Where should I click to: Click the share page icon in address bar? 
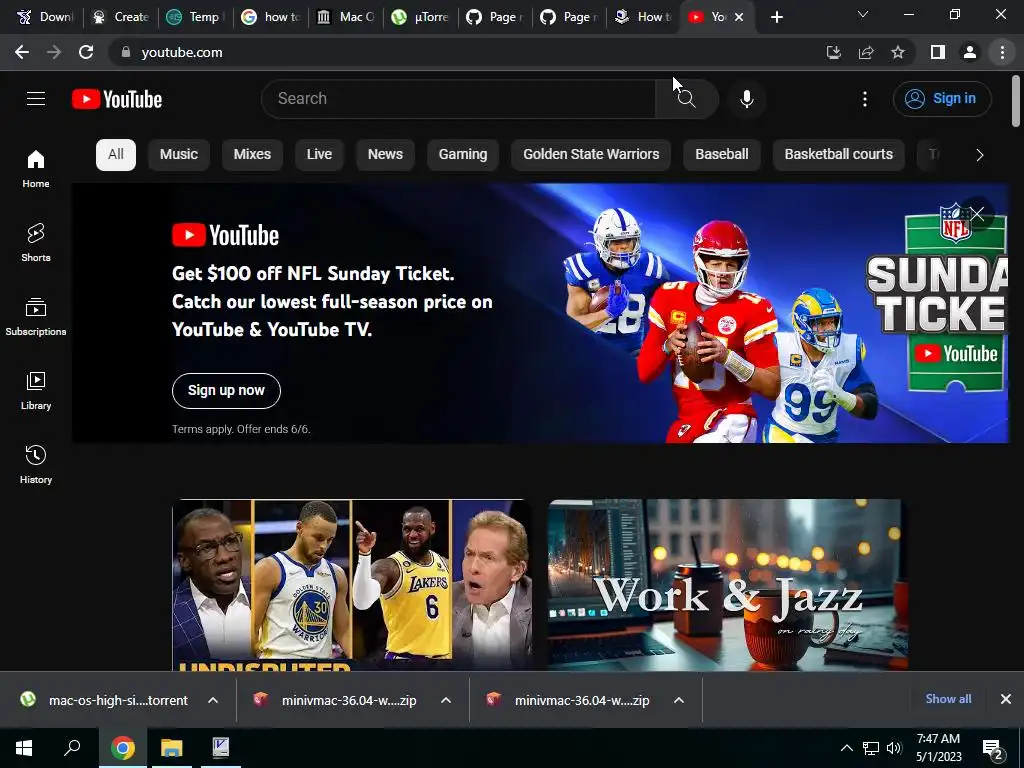point(866,52)
